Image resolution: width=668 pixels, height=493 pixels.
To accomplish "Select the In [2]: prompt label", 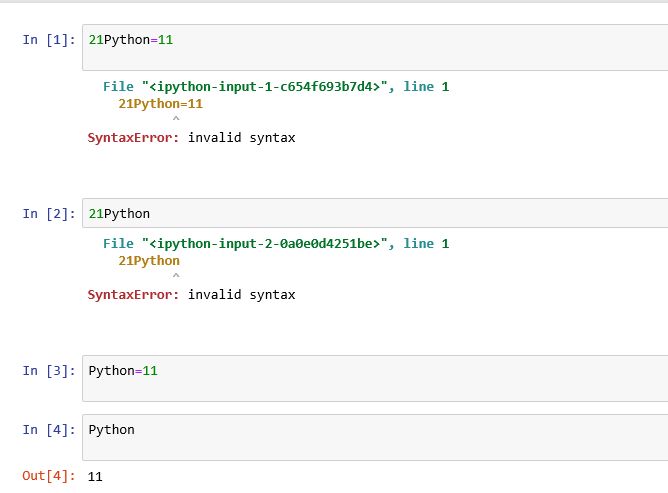I will 49,213.
